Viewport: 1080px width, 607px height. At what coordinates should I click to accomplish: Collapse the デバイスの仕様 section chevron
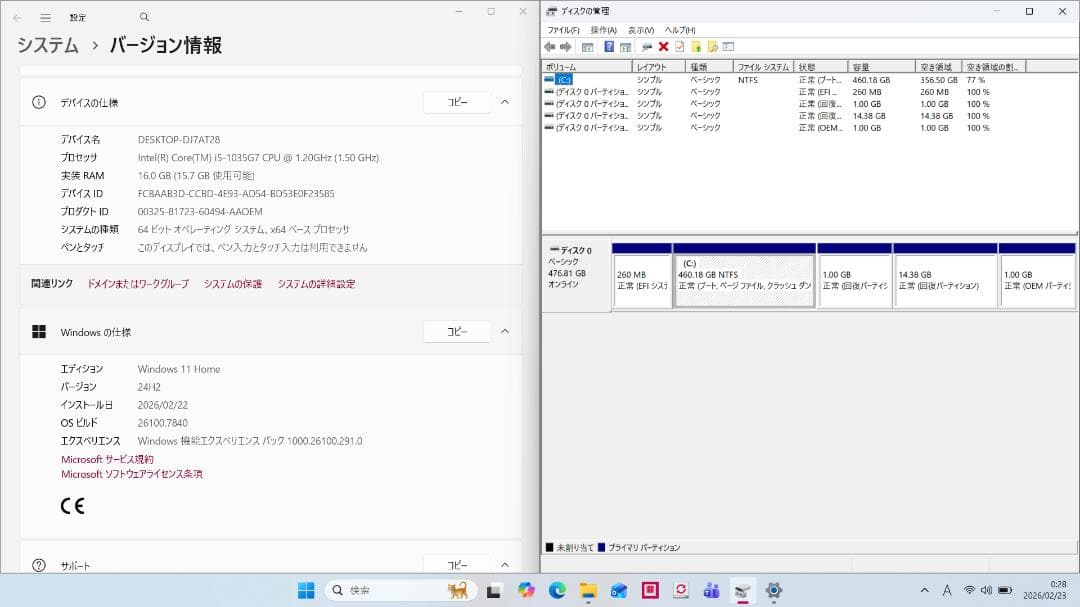tap(505, 102)
